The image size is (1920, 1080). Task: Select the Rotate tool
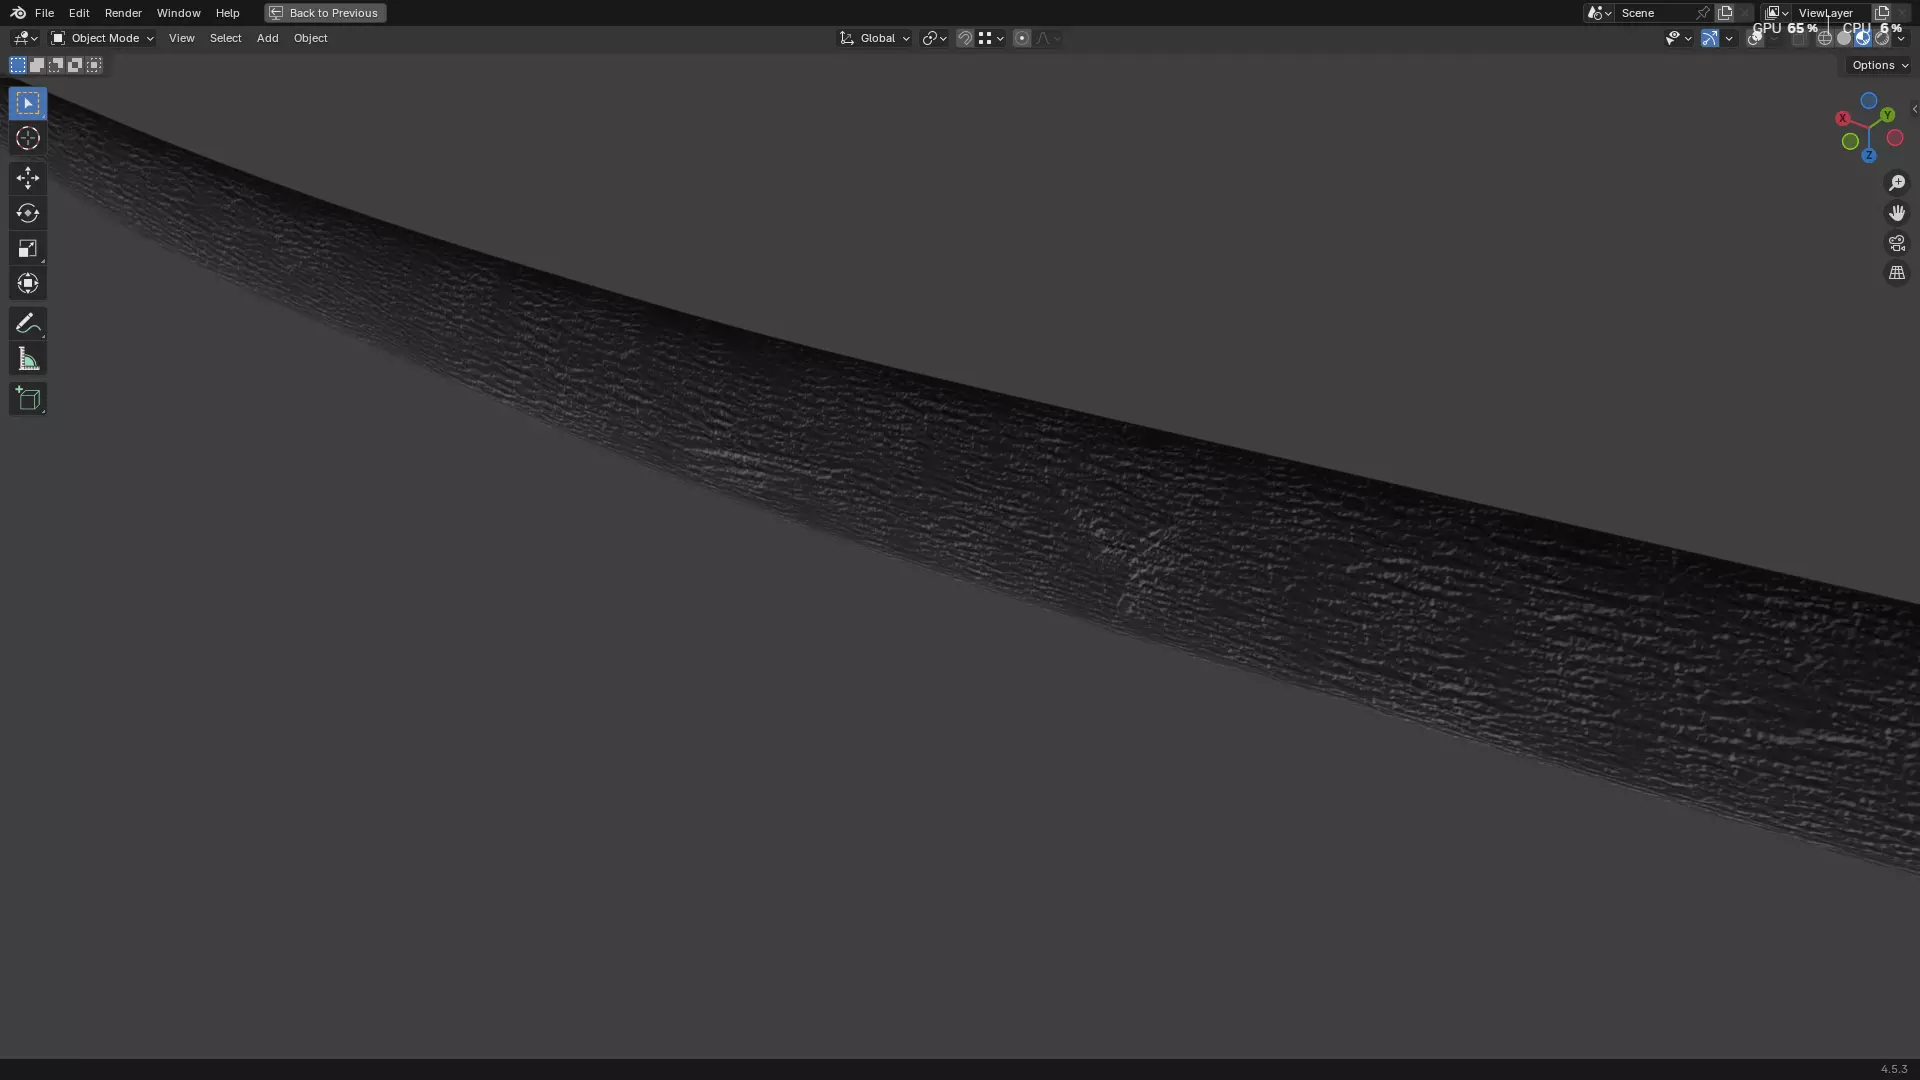pos(27,213)
